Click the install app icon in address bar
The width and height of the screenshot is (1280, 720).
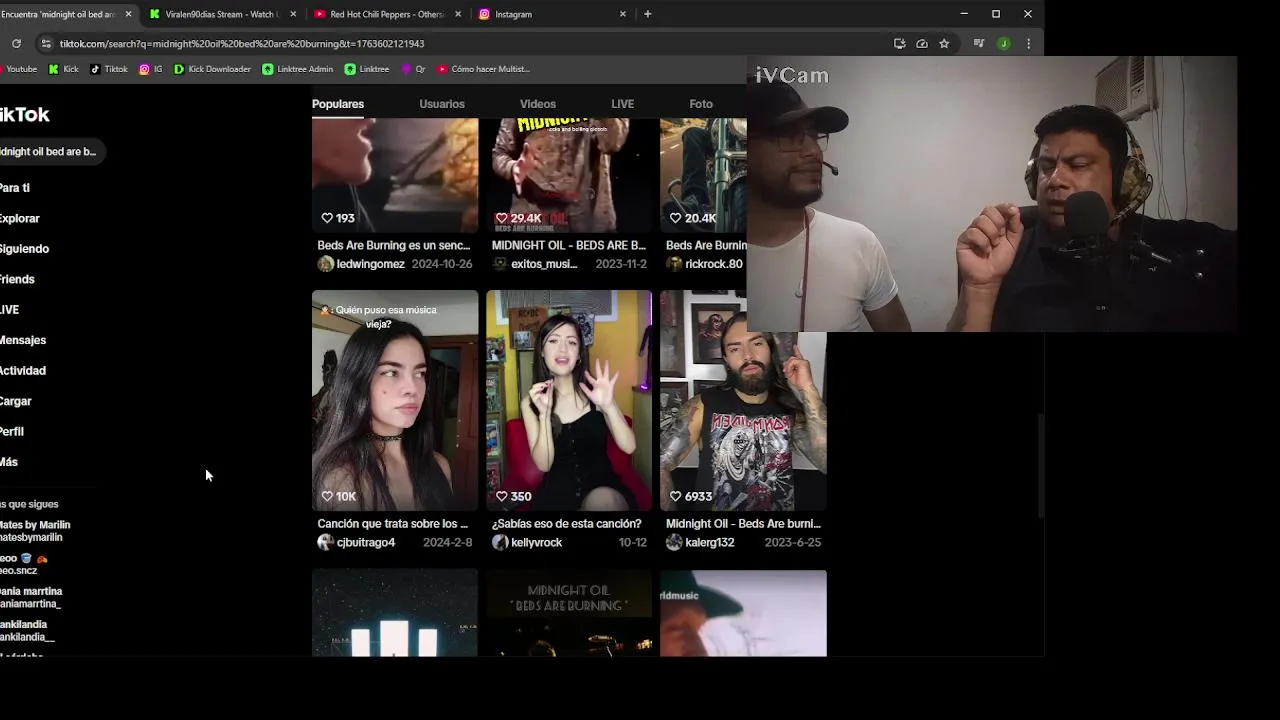pyautogui.click(x=900, y=43)
